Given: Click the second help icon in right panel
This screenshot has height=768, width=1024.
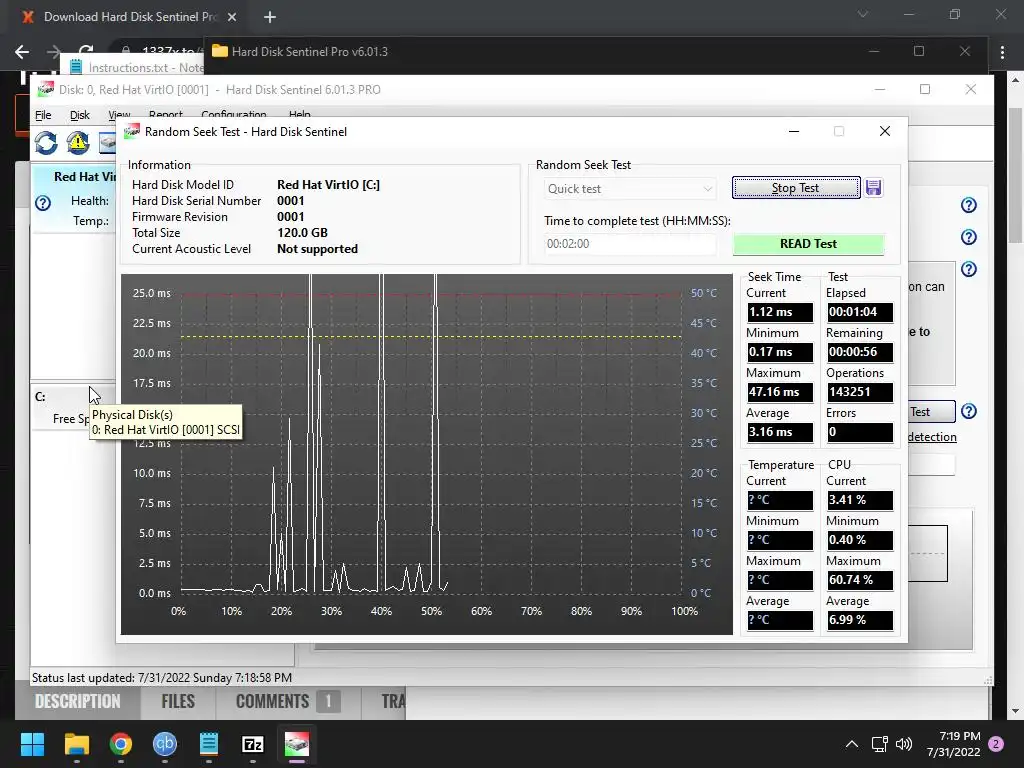Looking at the screenshot, I should pos(968,236).
